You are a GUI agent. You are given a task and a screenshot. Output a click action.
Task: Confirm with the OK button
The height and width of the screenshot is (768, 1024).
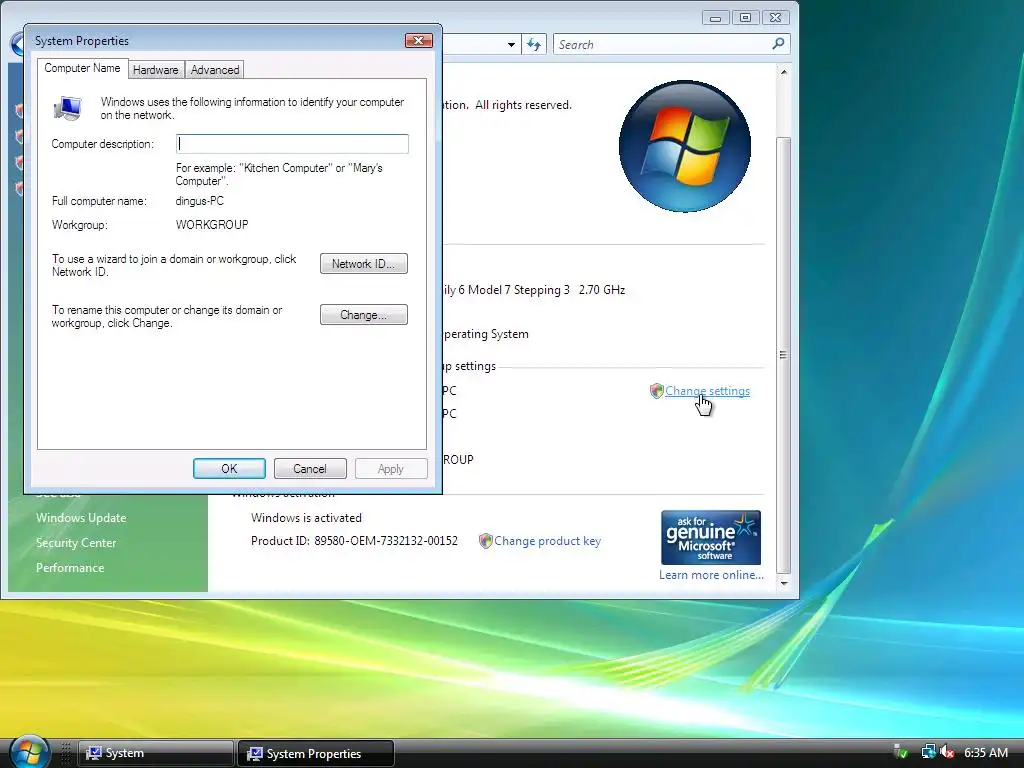tap(229, 469)
